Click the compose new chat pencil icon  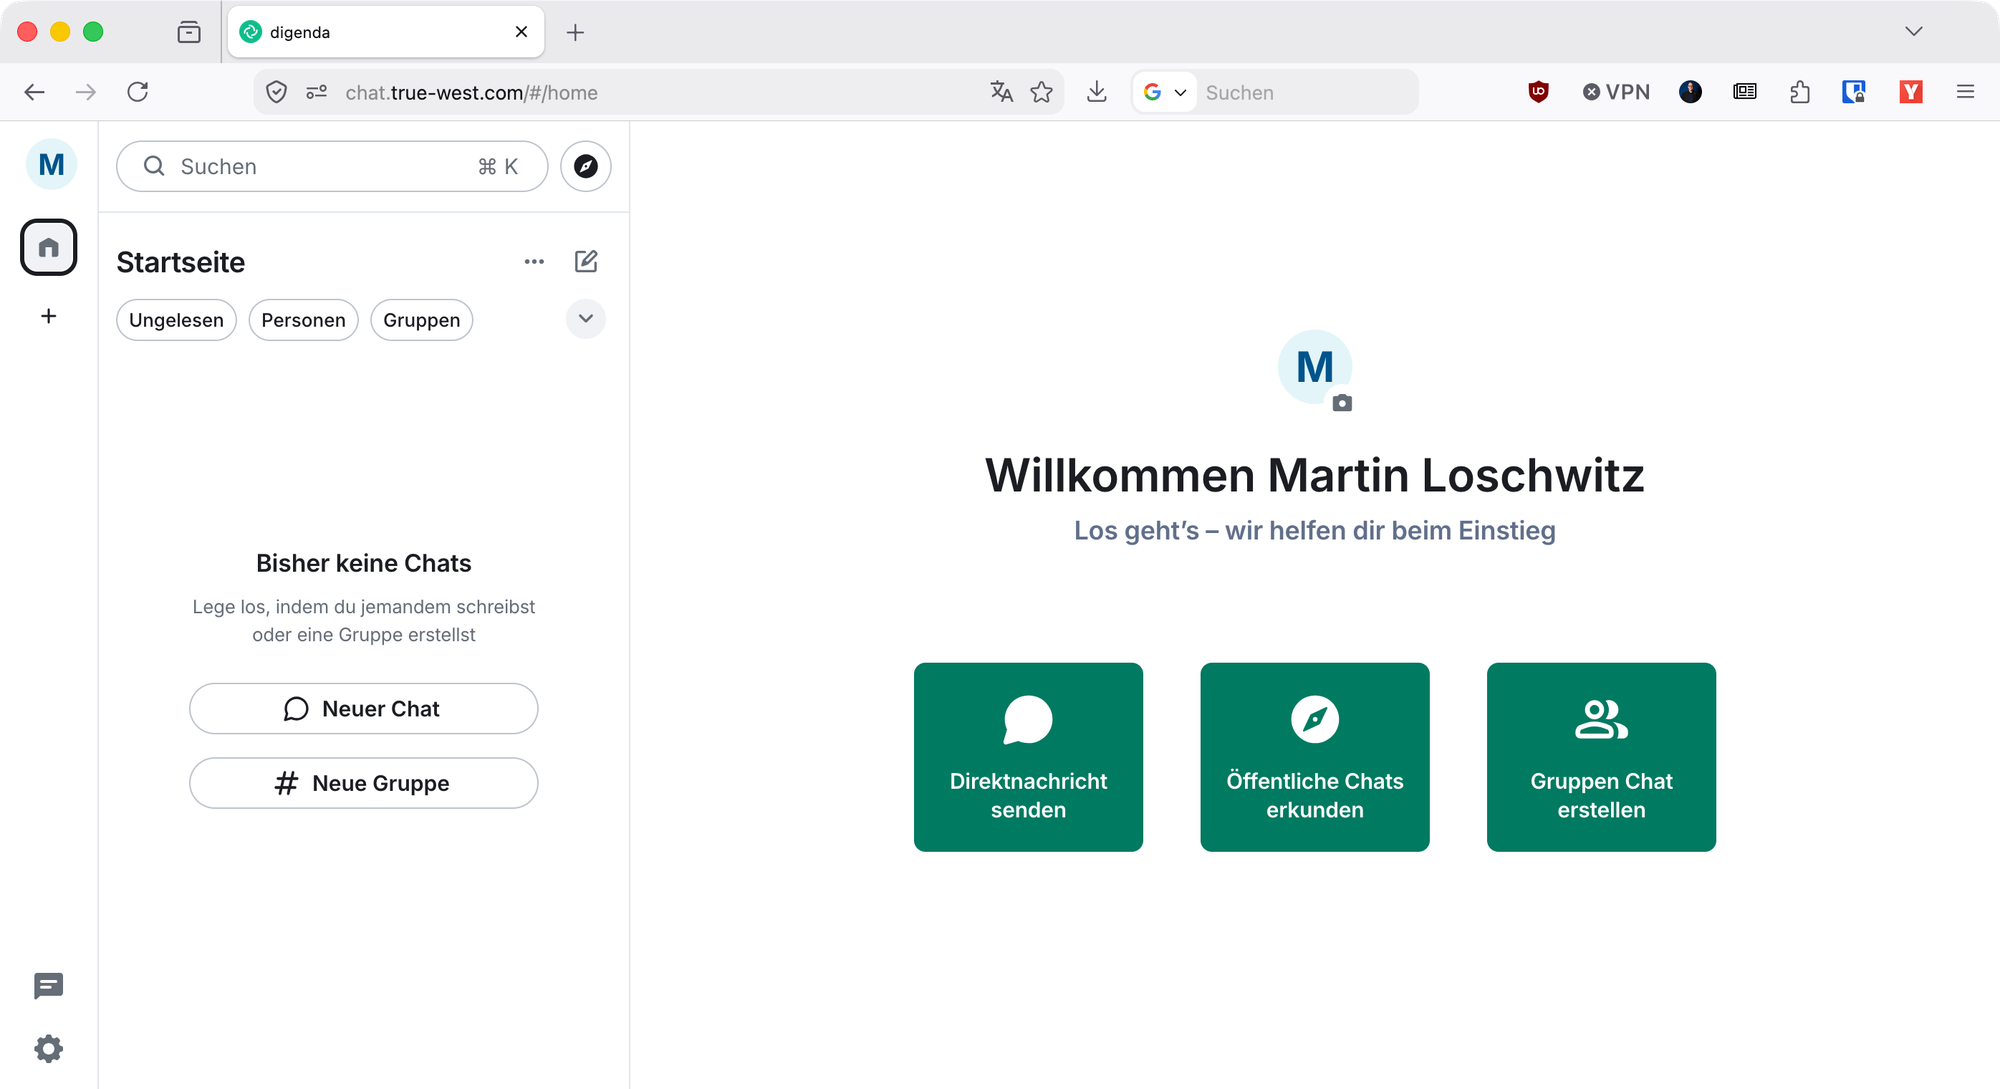(586, 262)
